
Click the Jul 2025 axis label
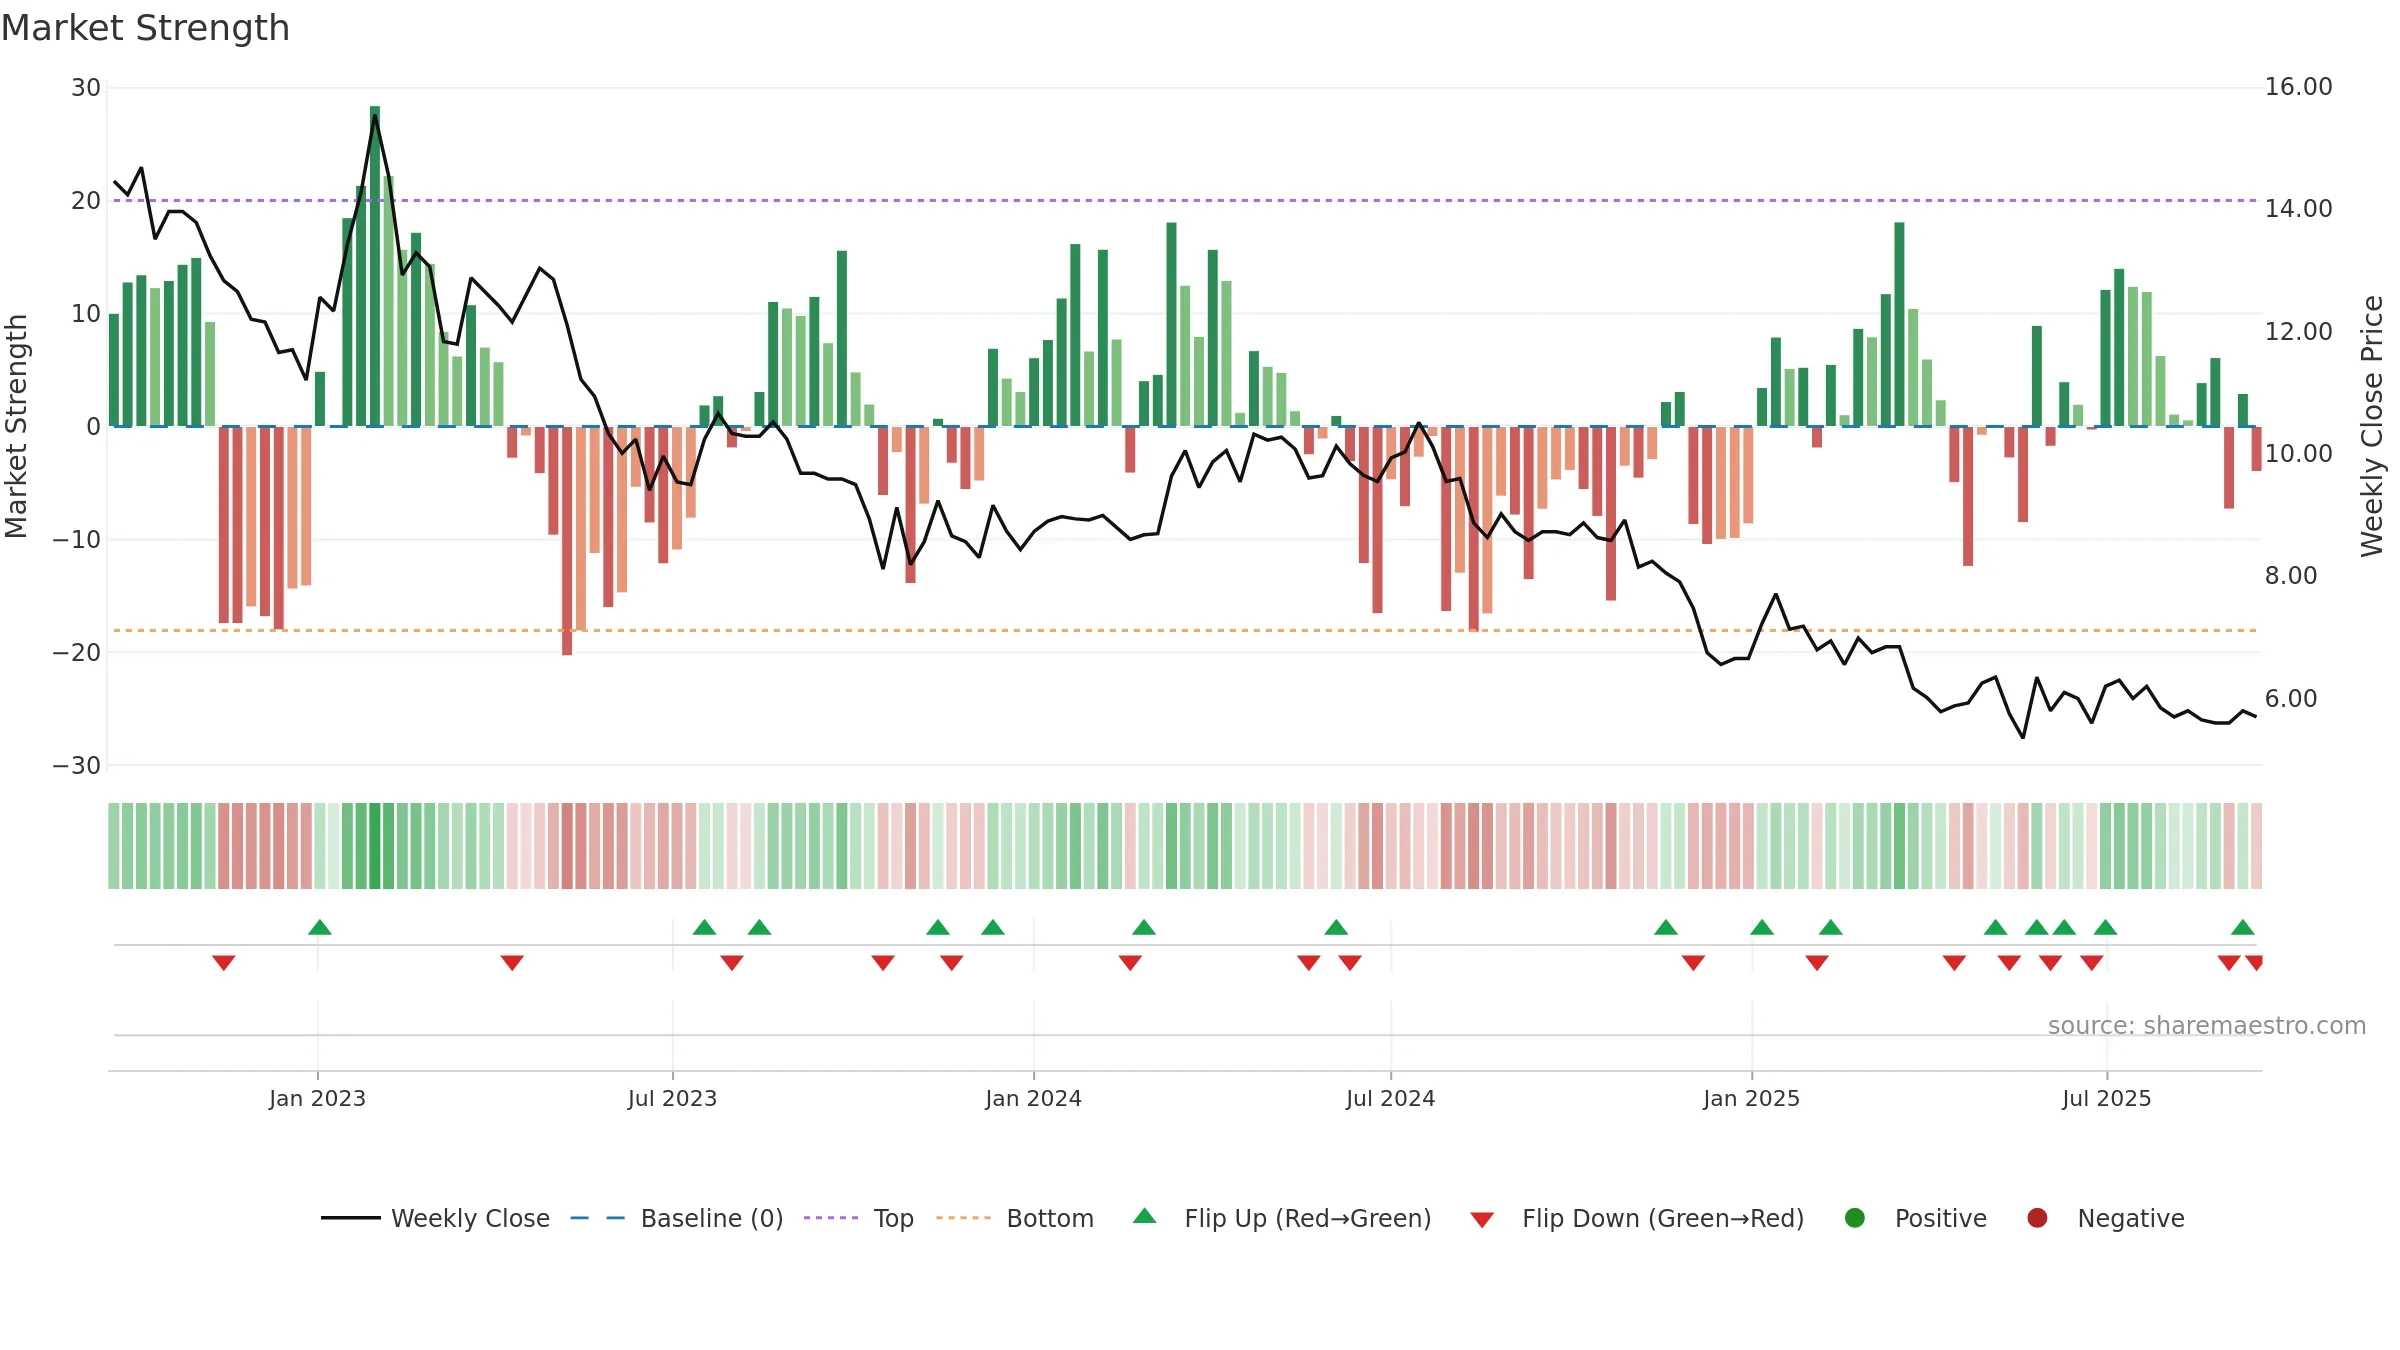(2106, 1099)
